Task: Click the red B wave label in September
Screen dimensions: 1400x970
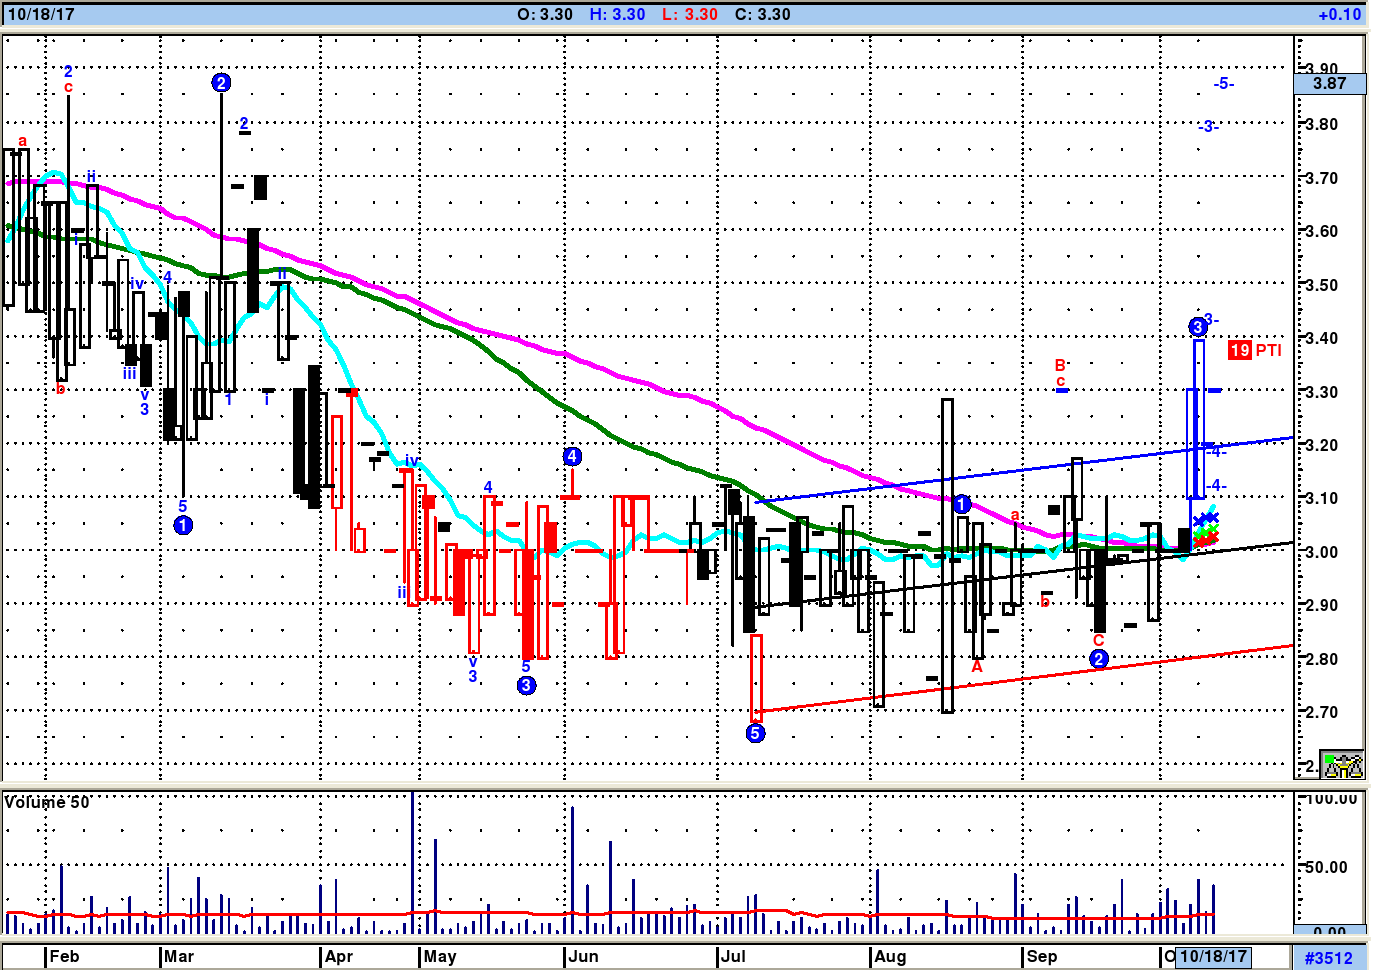Action: [1060, 366]
